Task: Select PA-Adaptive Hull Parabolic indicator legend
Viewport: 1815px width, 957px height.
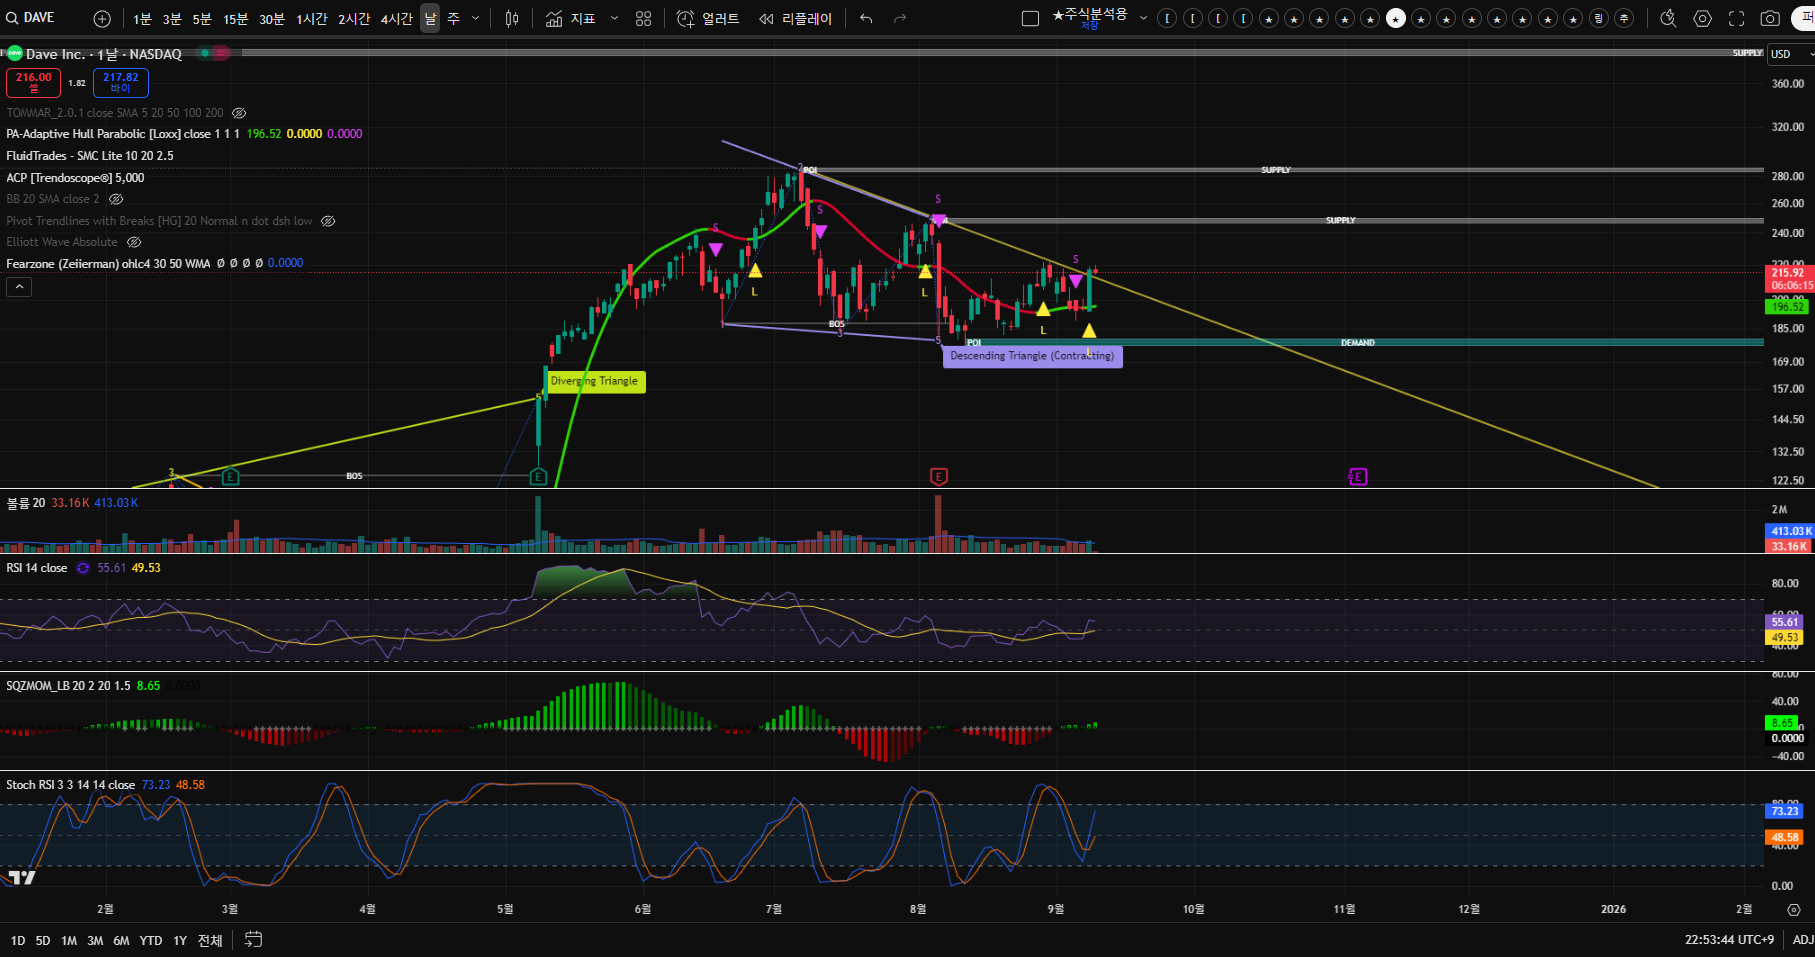Action: [x=123, y=134]
